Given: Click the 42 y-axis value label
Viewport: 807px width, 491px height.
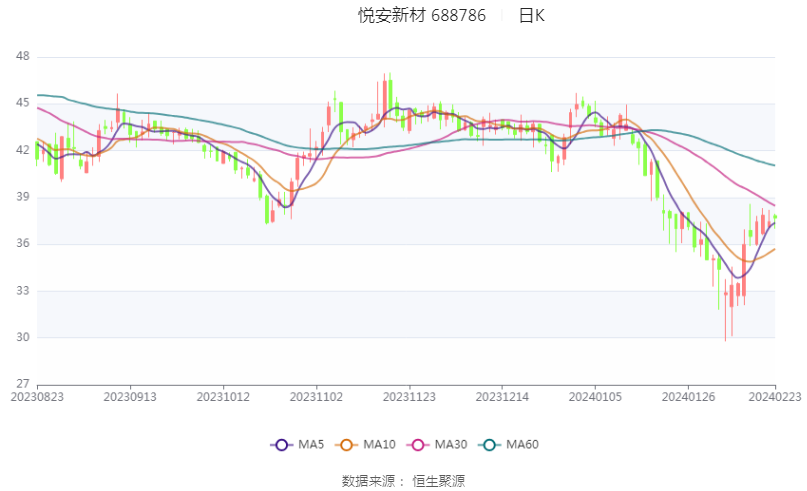Looking at the screenshot, I should pyautogui.click(x=23, y=150).
